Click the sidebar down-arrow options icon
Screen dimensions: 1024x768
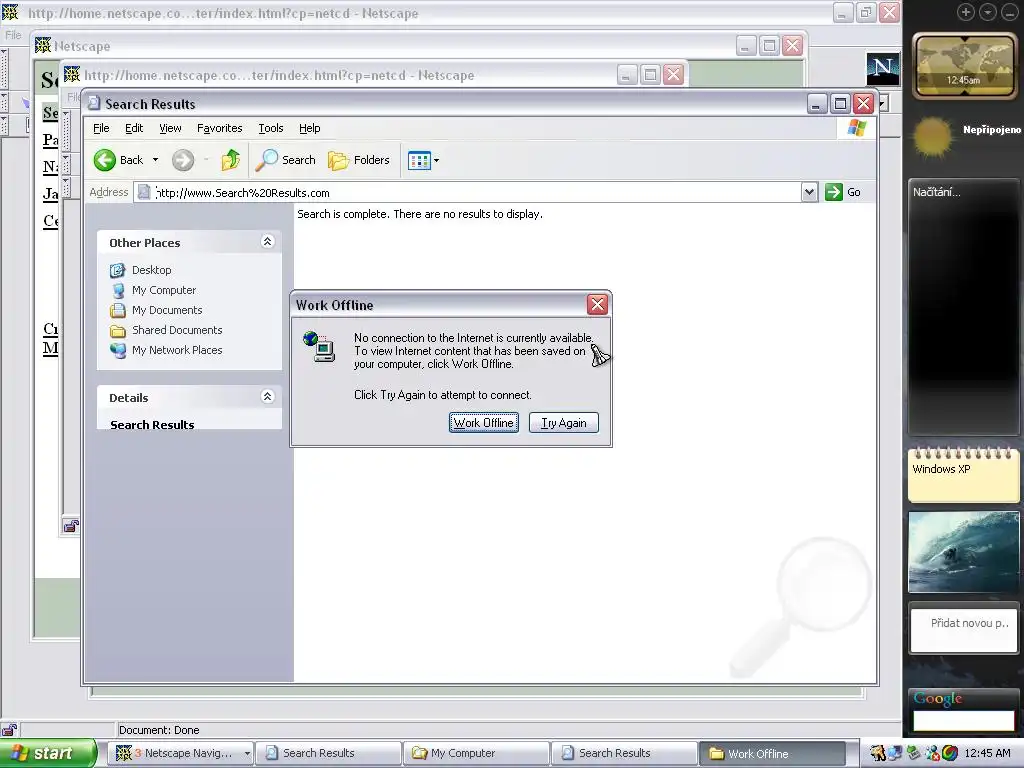tap(987, 12)
